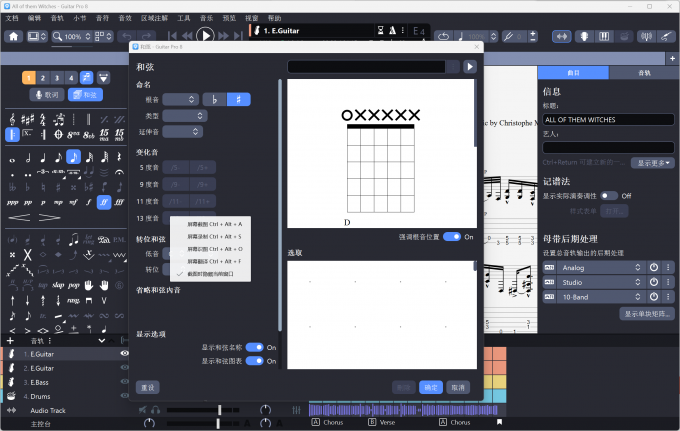Screen dimensions: 680x431
Task: Click the 标题 input field
Action: (x=608, y=120)
